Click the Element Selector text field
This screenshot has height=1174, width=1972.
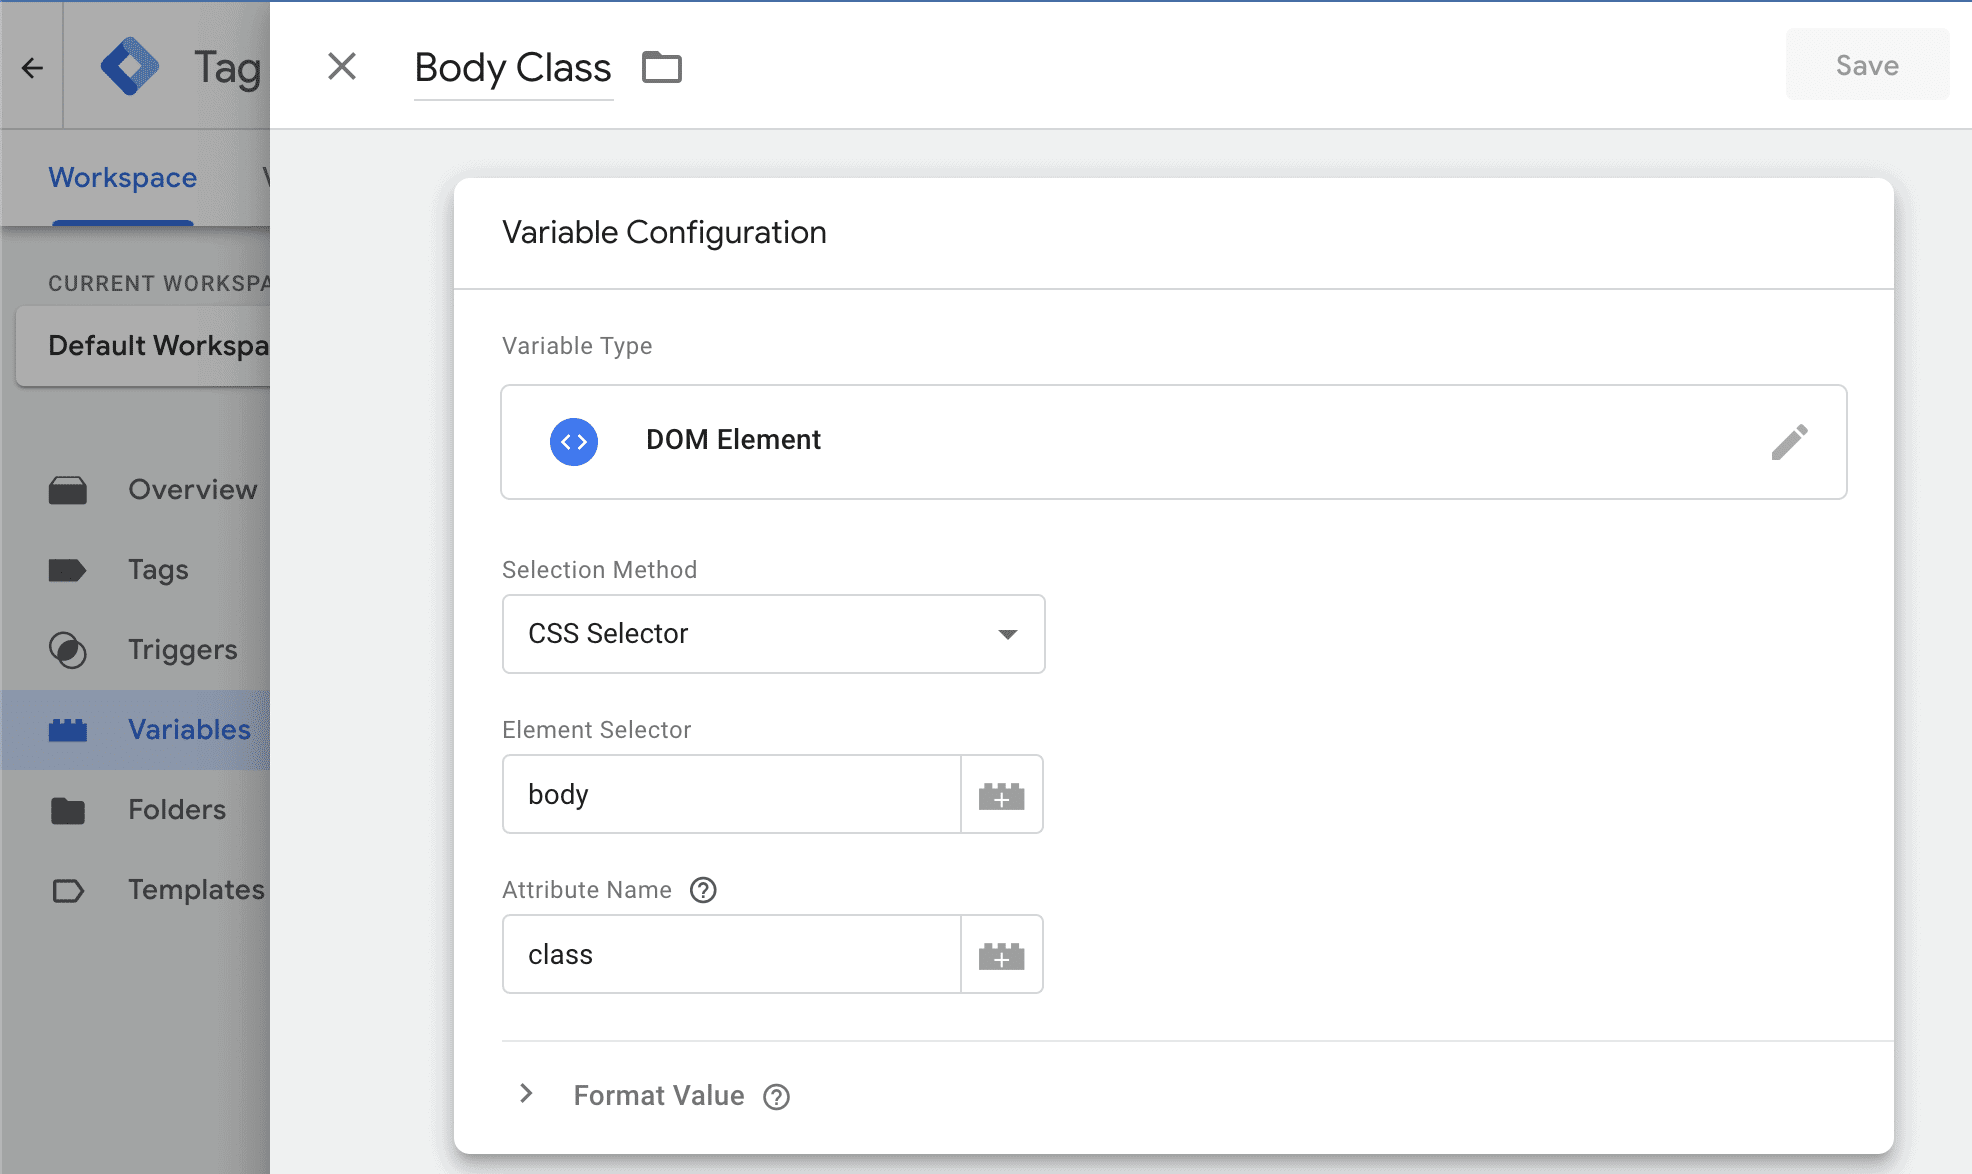pos(731,795)
